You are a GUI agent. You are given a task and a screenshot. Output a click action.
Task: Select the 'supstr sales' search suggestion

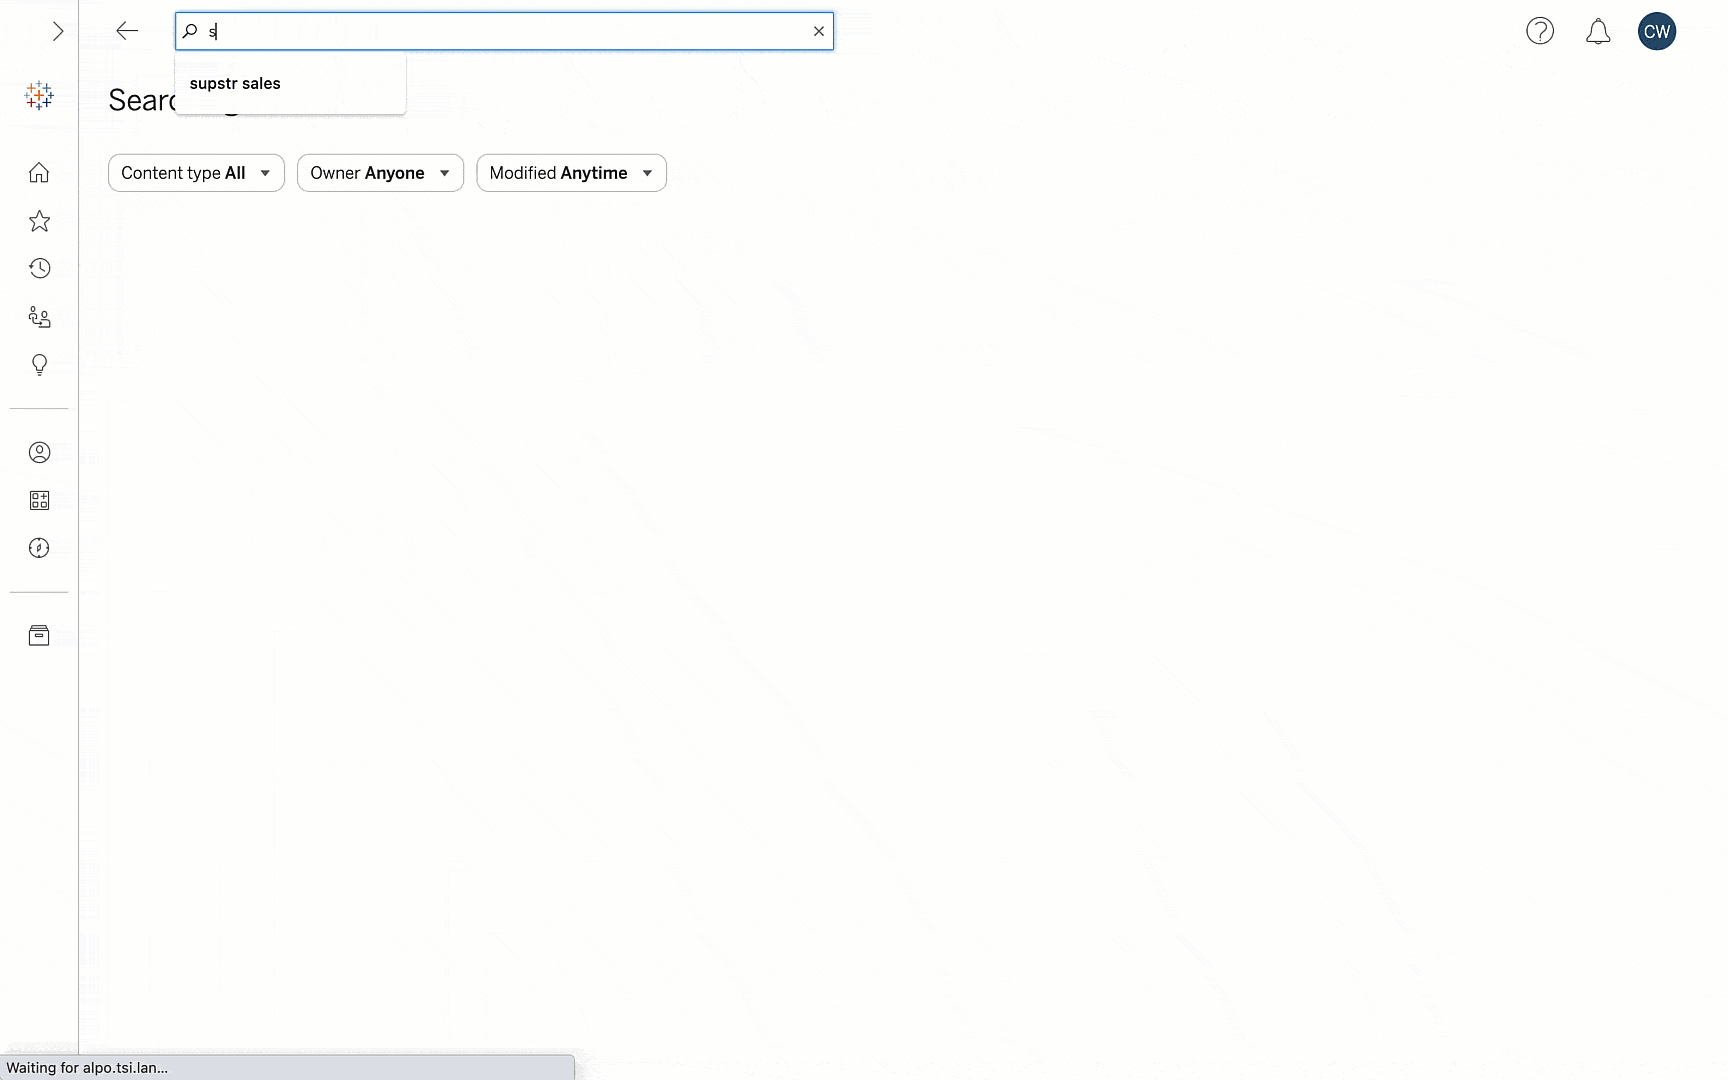click(235, 84)
